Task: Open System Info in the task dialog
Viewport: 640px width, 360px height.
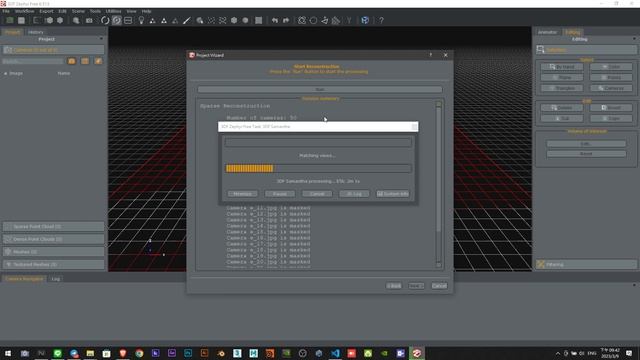Action: pyautogui.click(x=392, y=193)
